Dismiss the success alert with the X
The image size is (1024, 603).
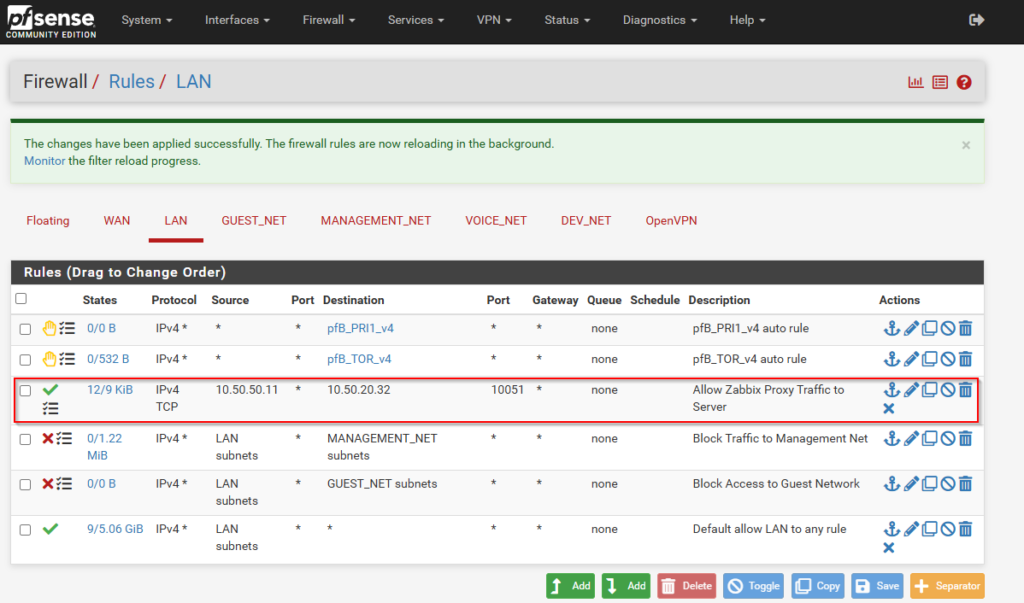click(966, 145)
